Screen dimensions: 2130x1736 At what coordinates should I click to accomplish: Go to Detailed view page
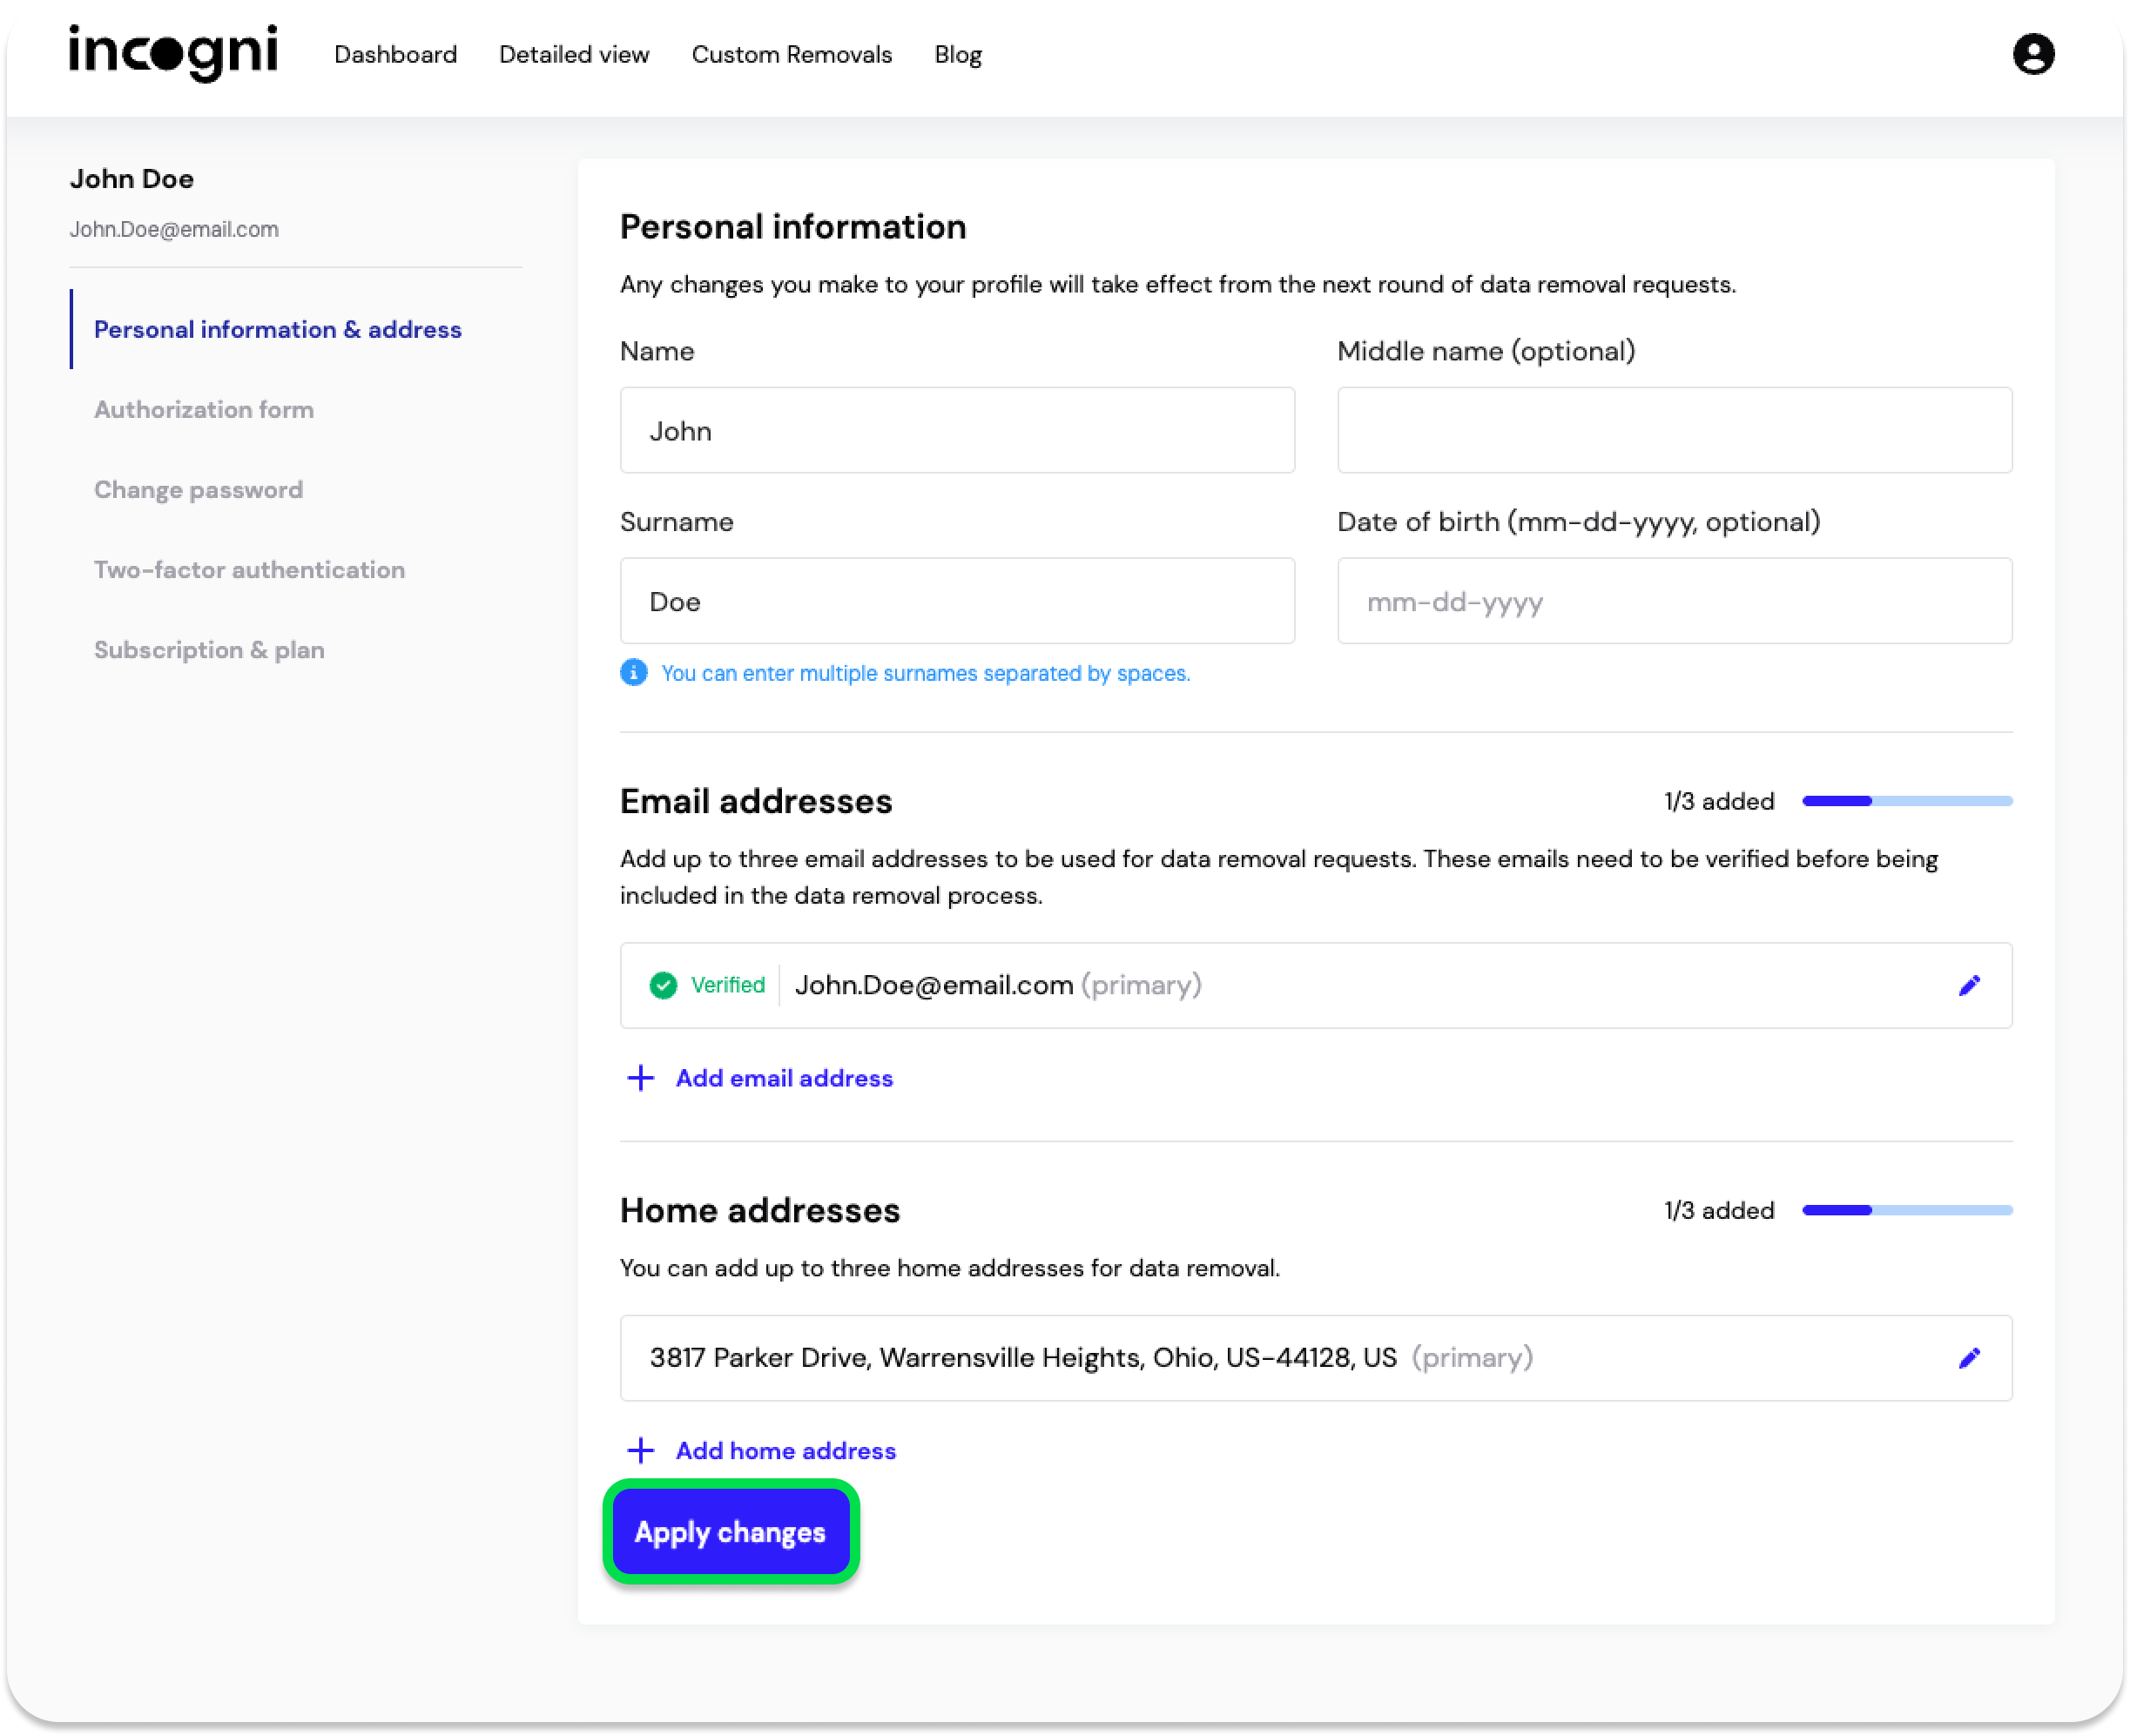(574, 55)
